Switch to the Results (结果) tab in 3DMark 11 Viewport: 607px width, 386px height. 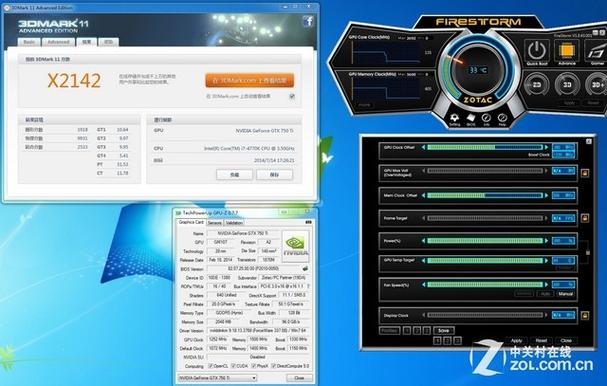pos(86,42)
